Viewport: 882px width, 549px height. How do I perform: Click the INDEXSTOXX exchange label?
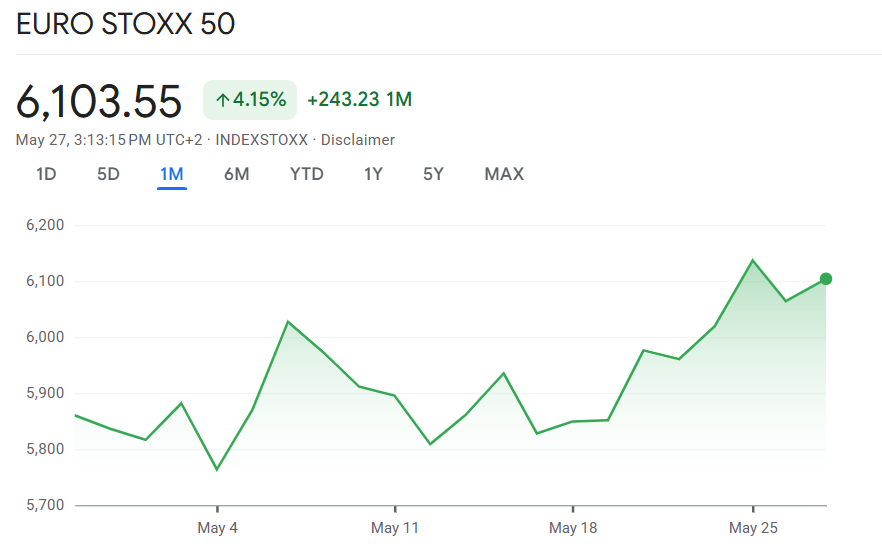[x=262, y=140]
